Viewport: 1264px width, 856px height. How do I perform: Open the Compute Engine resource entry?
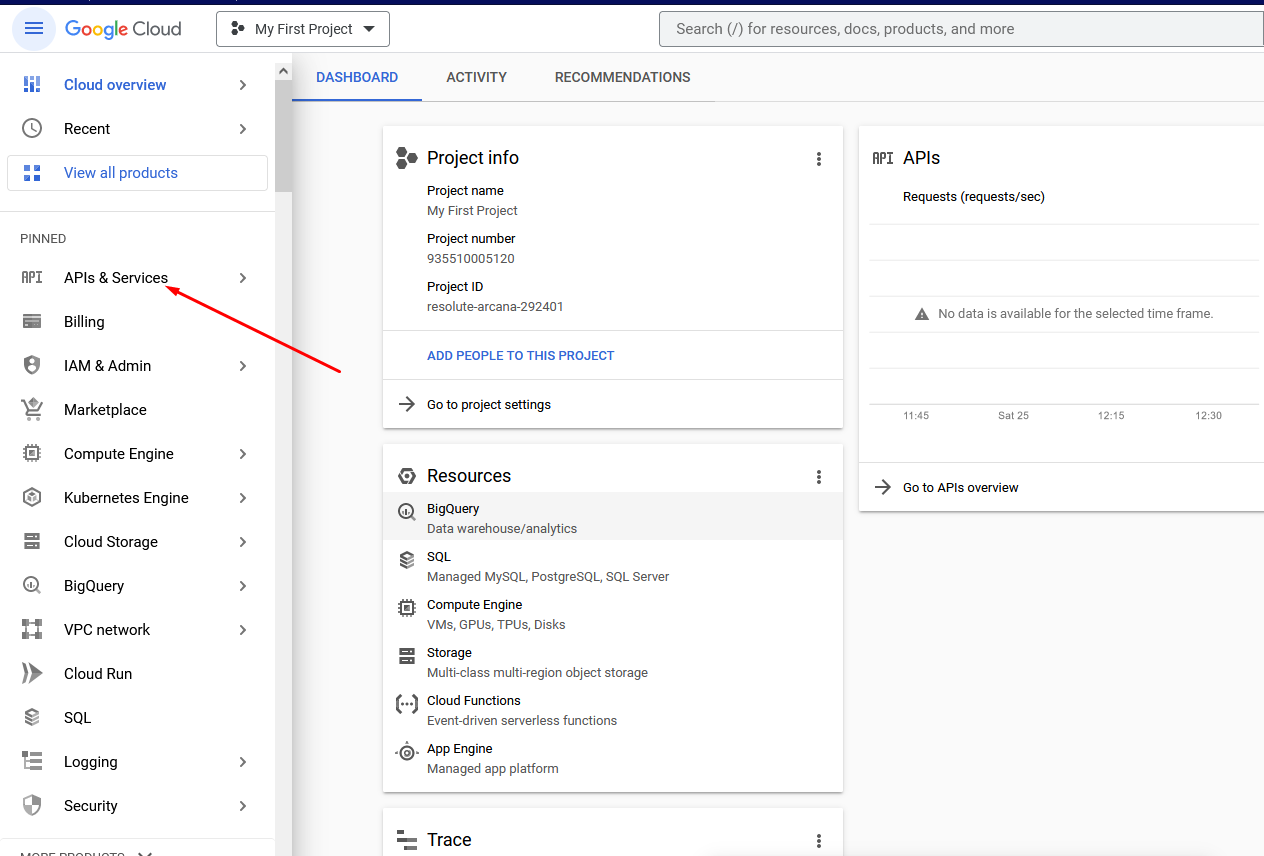[613, 614]
